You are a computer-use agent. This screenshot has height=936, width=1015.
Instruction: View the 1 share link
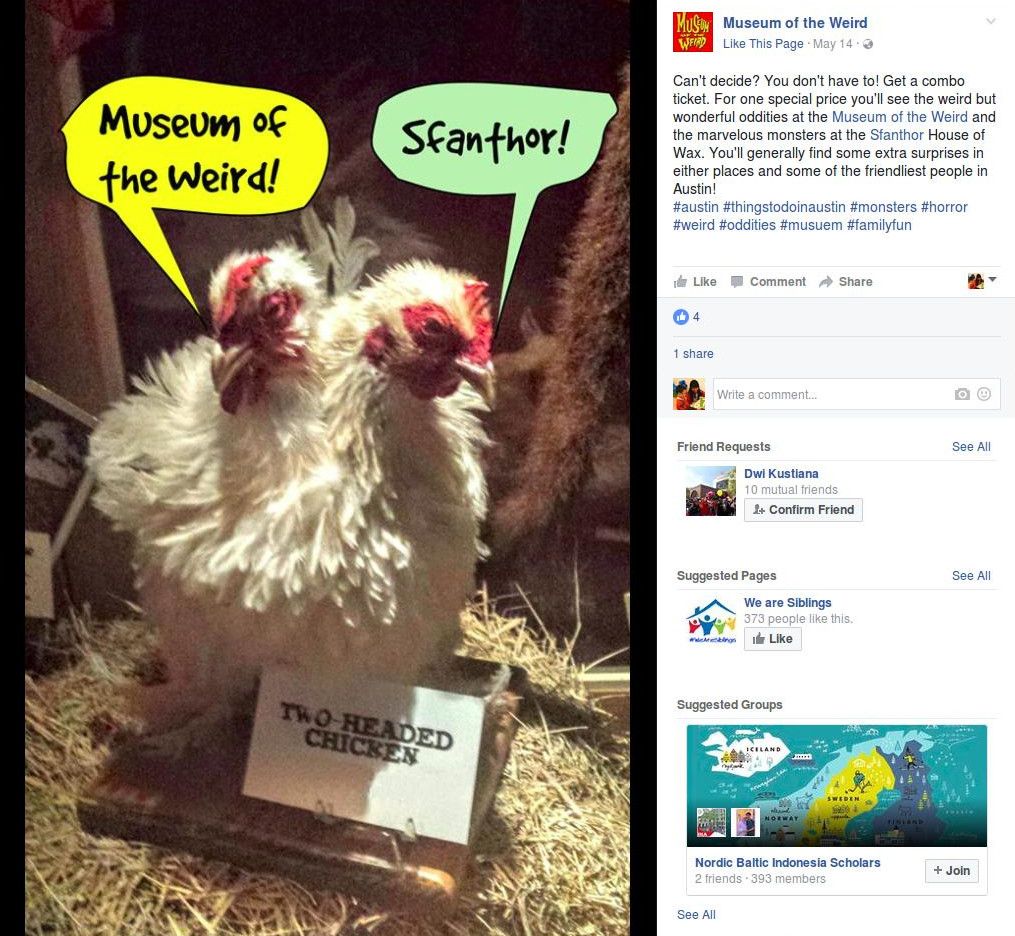coord(693,353)
